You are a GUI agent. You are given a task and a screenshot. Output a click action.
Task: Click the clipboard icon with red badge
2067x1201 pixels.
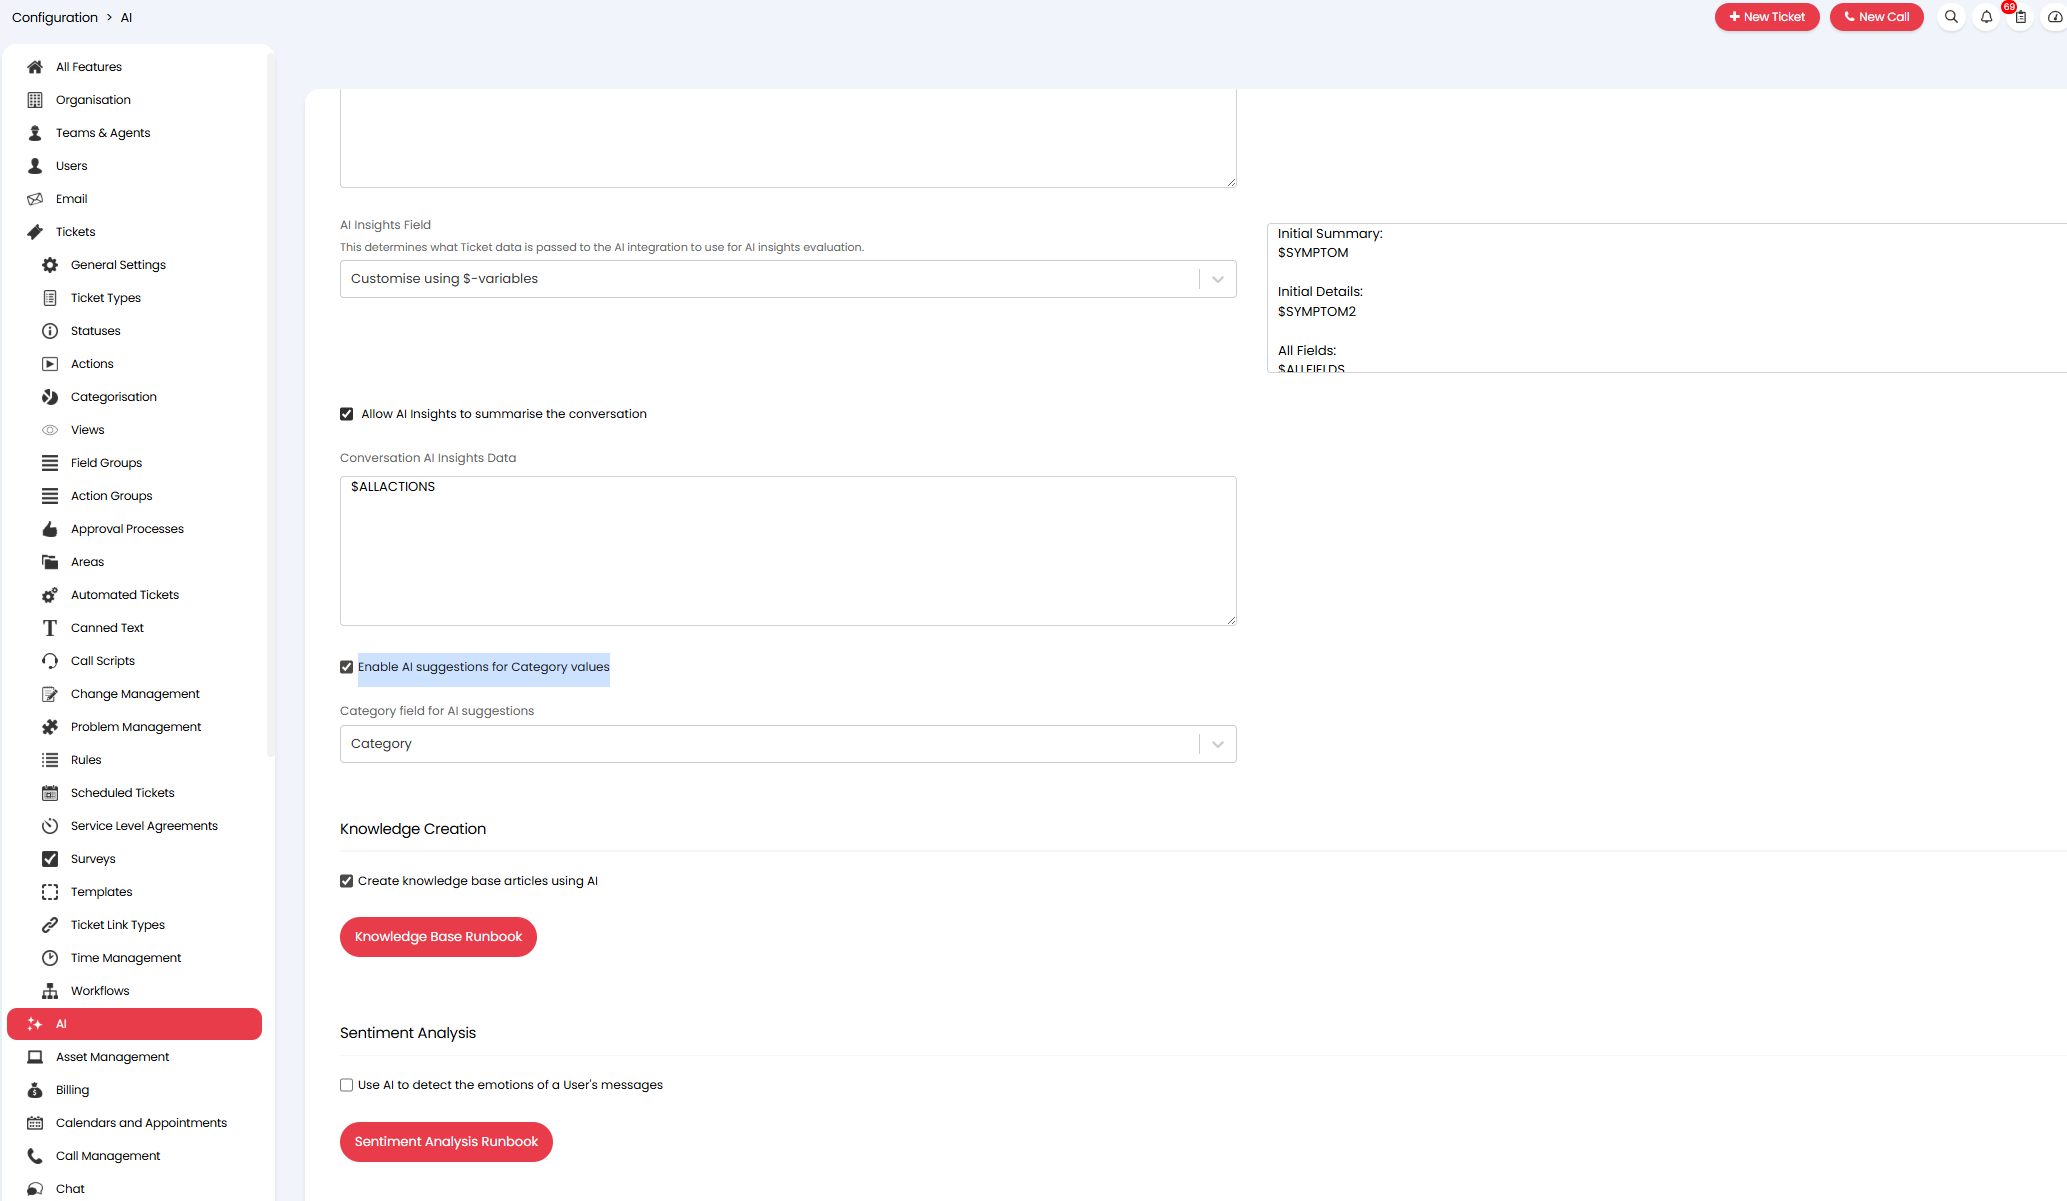click(2020, 17)
